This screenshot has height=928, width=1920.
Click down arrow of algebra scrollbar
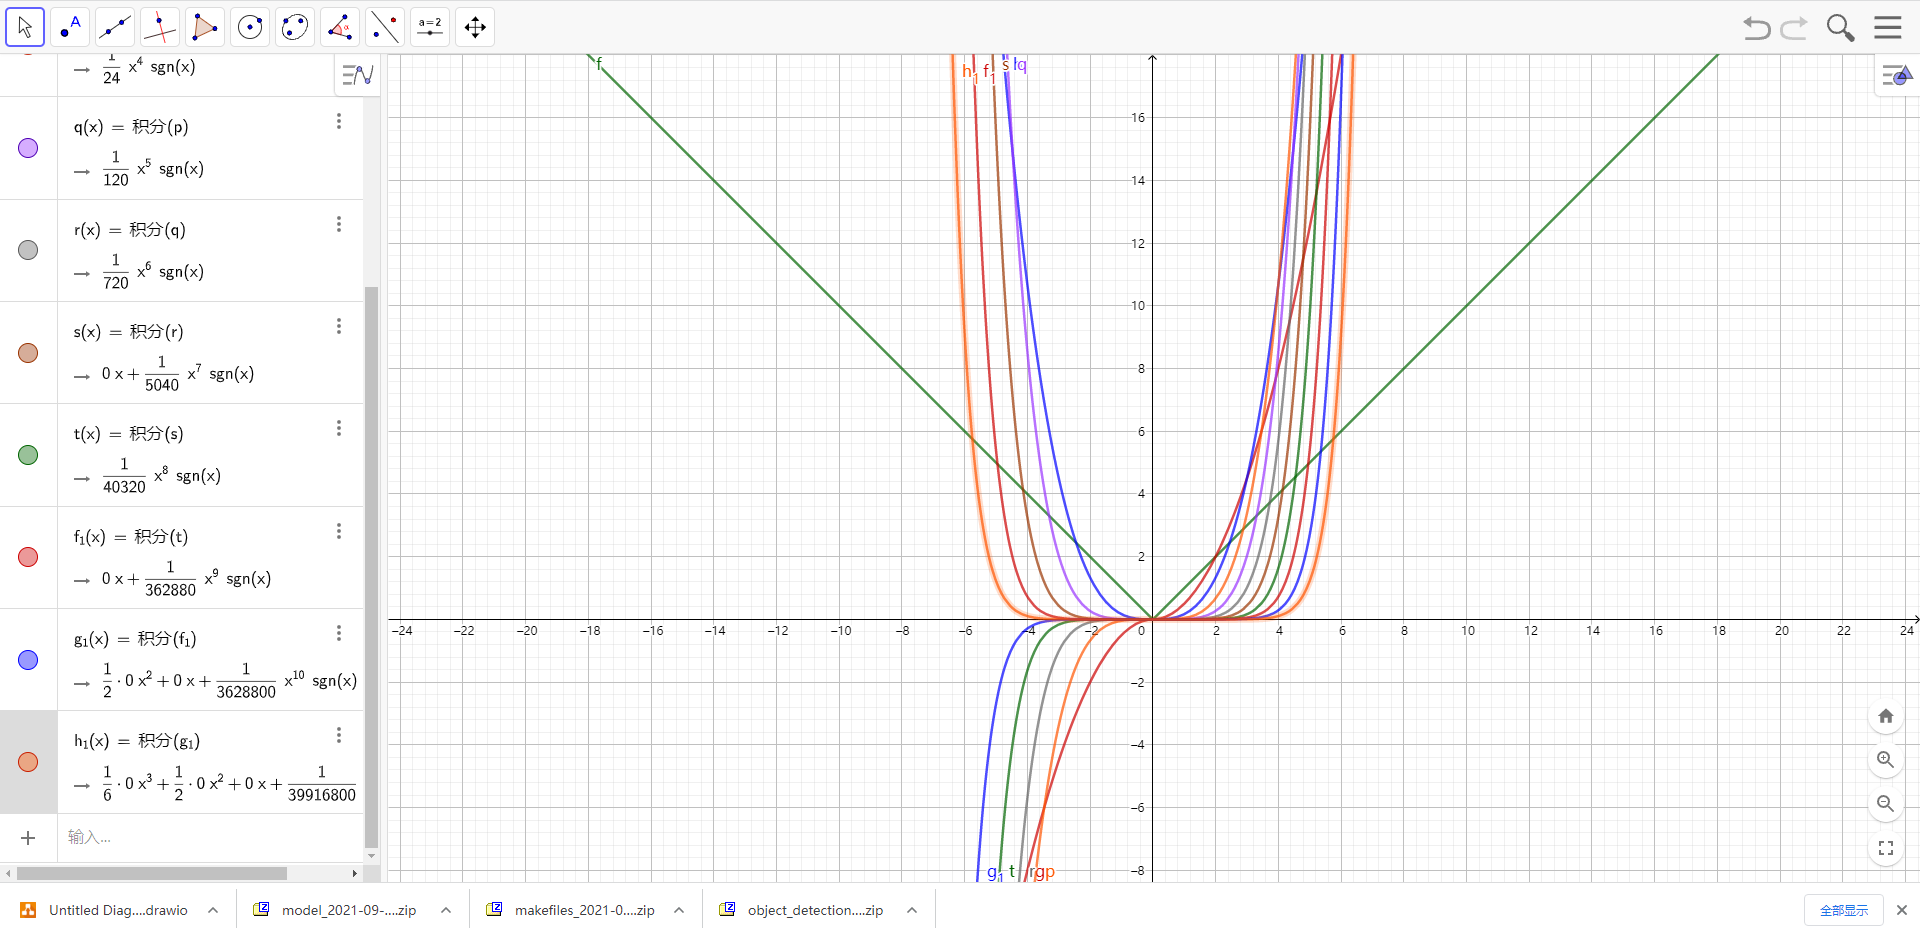tap(372, 856)
